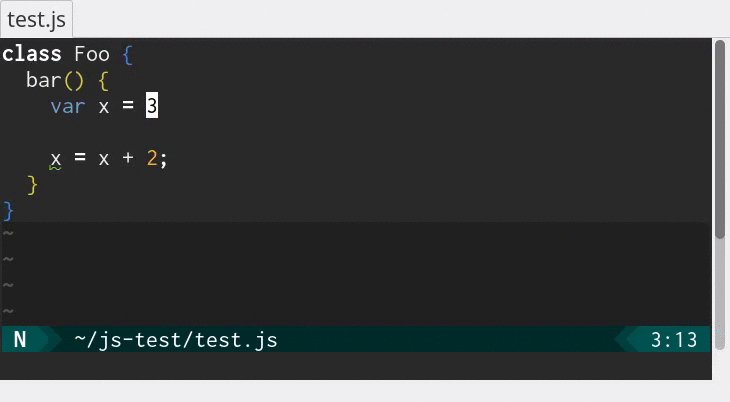Click the empty line four in editor
This screenshot has height=402, width=730.
pyautogui.click(x=300, y=132)
